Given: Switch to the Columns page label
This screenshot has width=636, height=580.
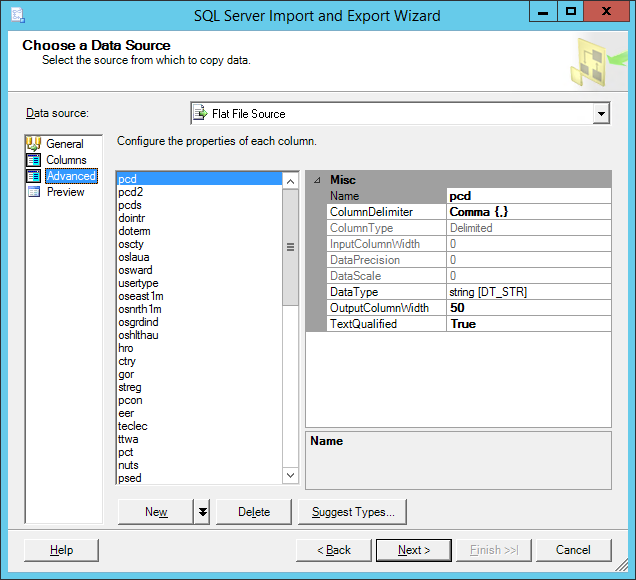Looking at the screenshot, I should [x=66, y=160].
